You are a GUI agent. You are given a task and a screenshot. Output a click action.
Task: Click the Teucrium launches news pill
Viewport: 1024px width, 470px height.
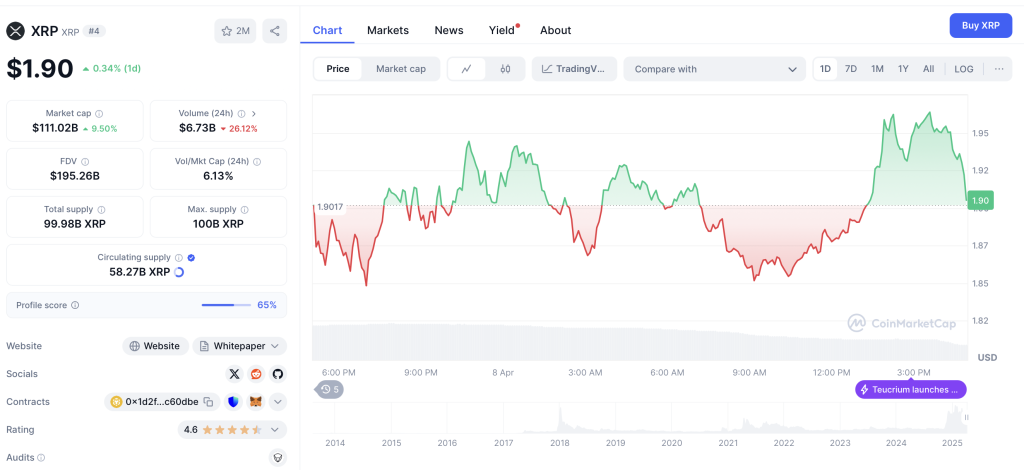[911, 390]
